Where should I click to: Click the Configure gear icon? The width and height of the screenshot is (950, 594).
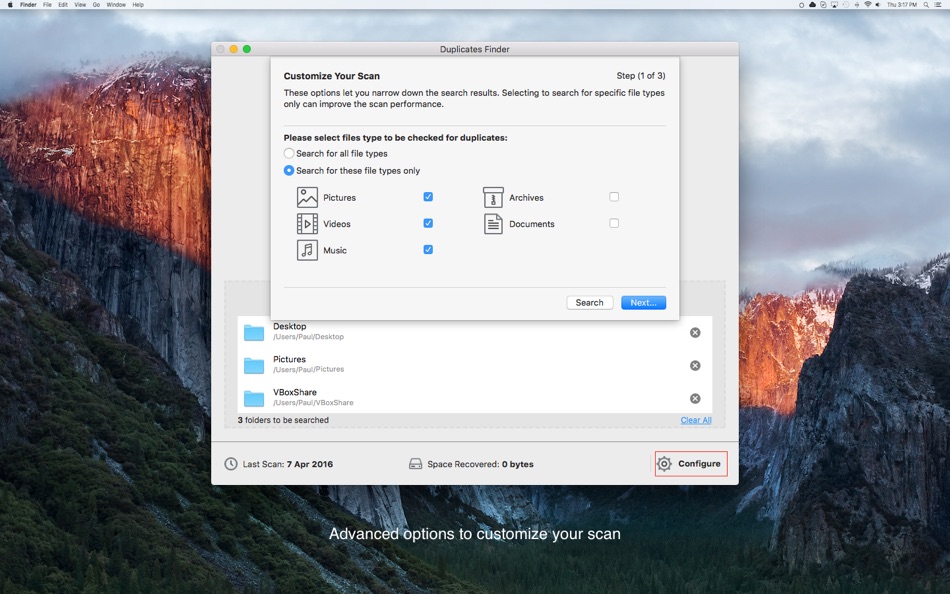pos(664,464)
